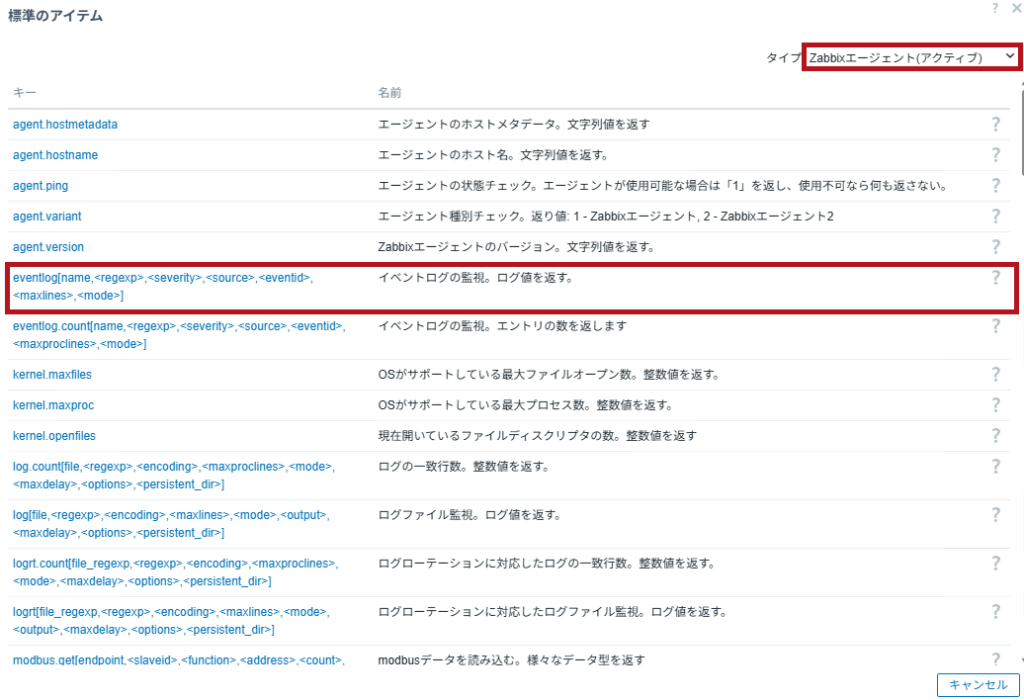Click the question mark beside kernel.maxfiles
The height and width of the screenshot is (700, 1024).
point(996,374)
